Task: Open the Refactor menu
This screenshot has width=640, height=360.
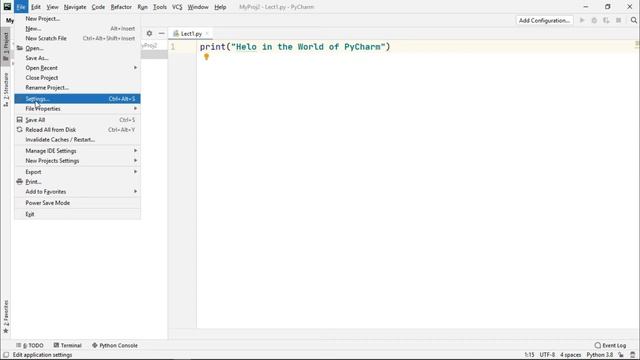Action: click(121, 7)
